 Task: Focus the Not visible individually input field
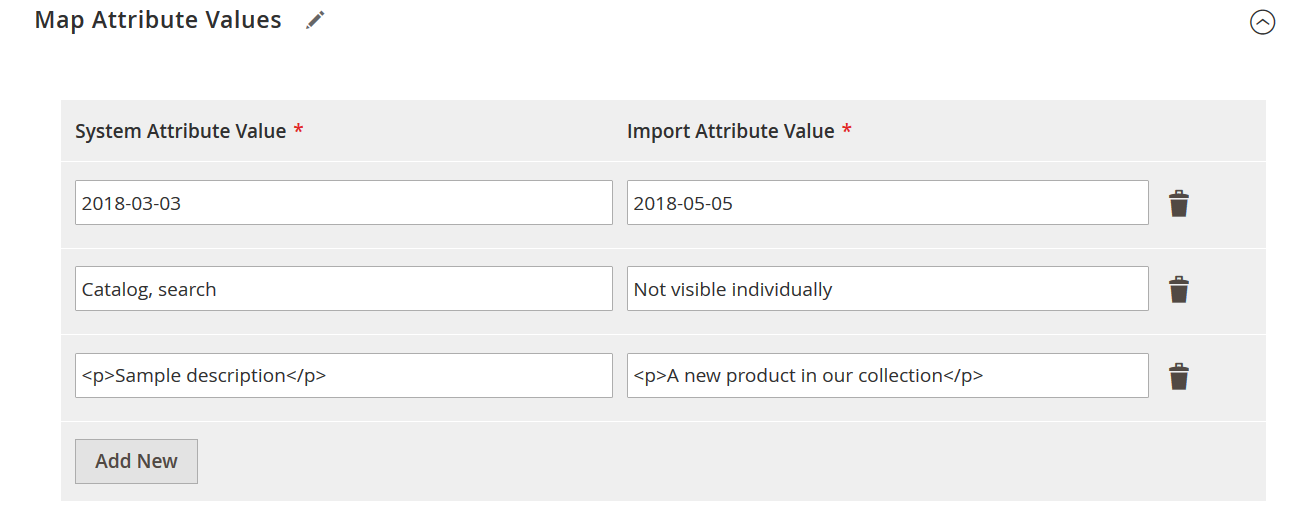click(887, 289)
